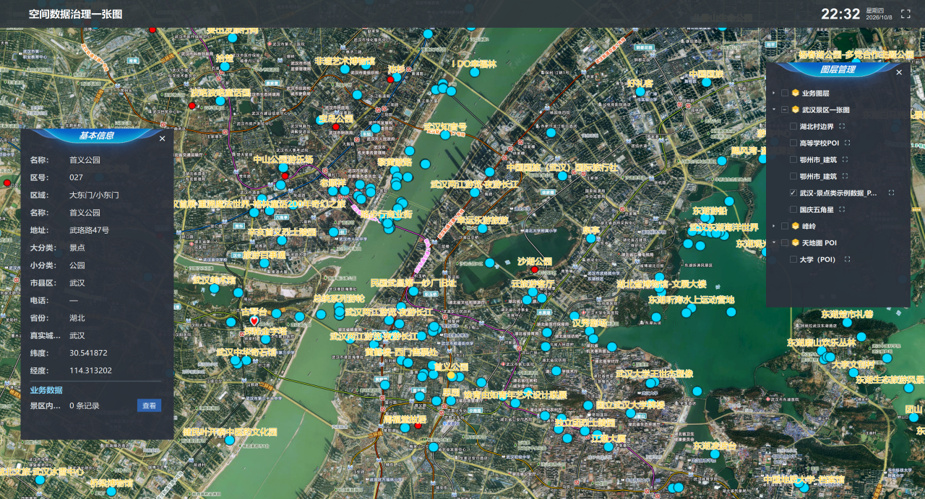The height and width of the screenshot is (499, 925).
Task: Click the address value 武珞路47号
Action: pos(89,230)
